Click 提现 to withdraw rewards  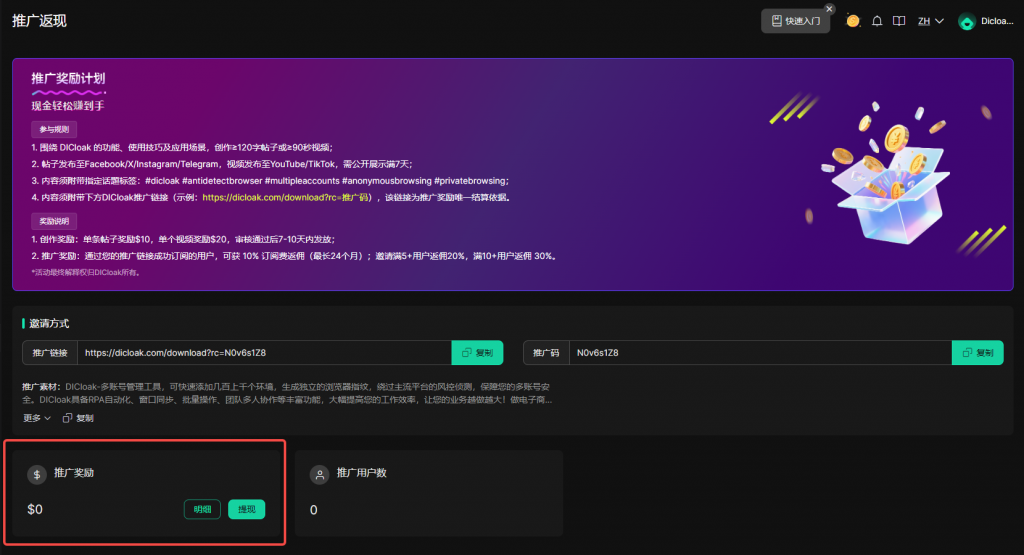click(x=246, y=509)
